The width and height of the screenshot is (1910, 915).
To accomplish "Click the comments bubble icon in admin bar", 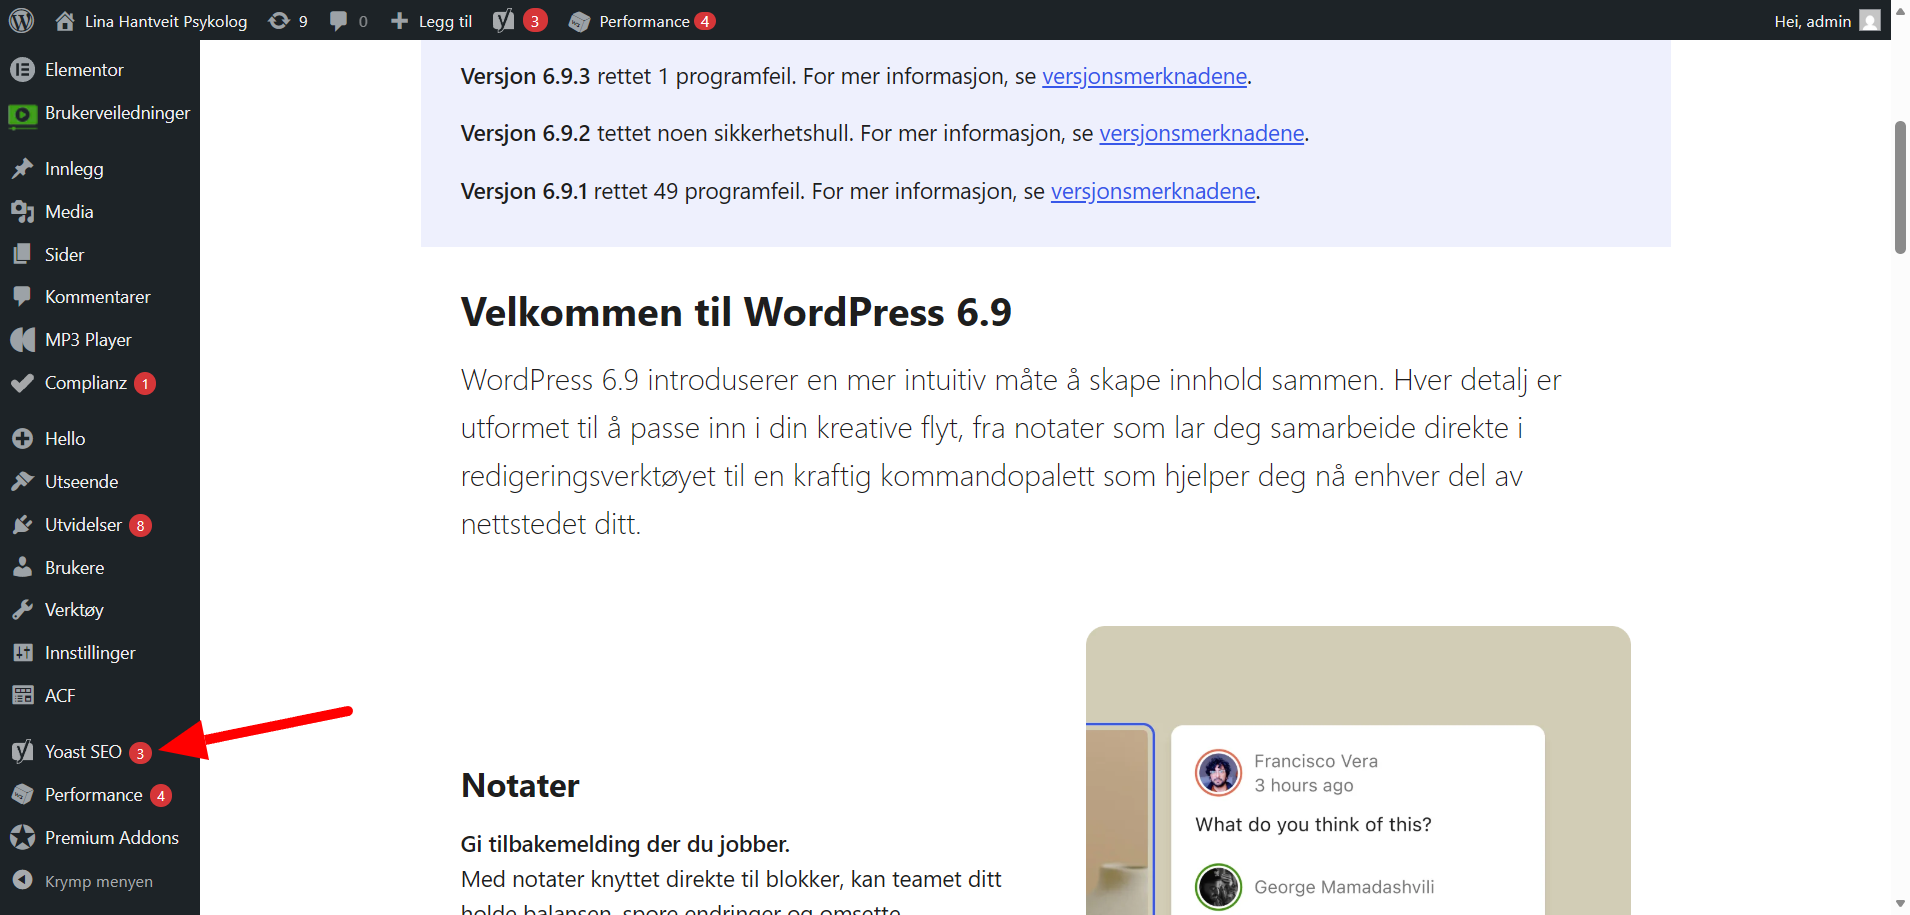I will [x=339, y=20].
